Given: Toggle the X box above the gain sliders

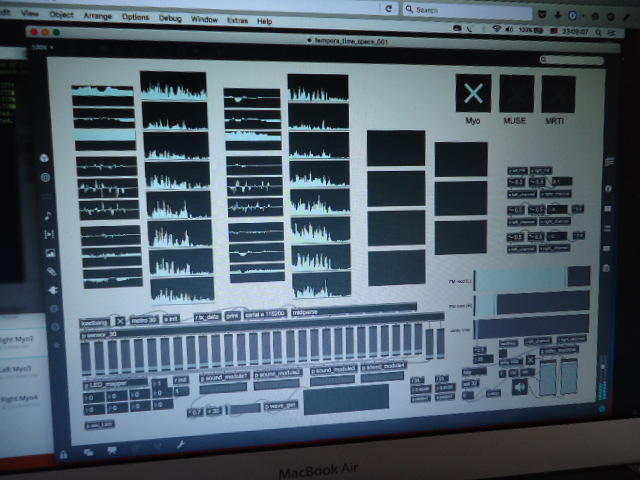Looking at the screenshot, I should 530,360.
